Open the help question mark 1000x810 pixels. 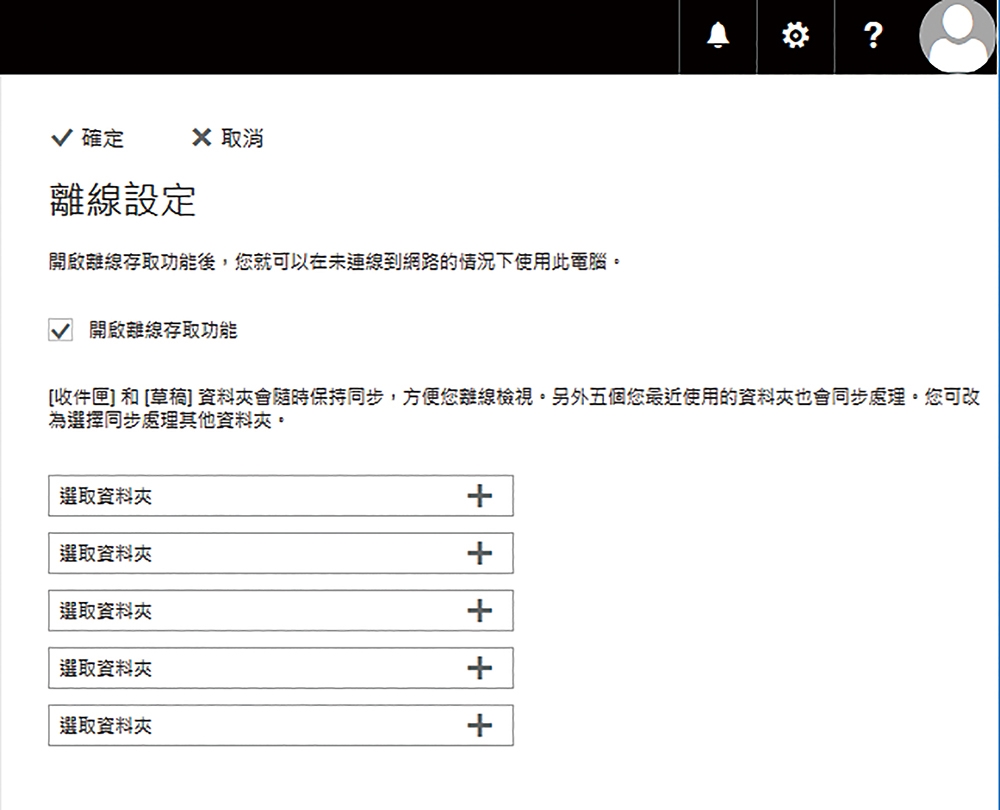pos(873,36)
